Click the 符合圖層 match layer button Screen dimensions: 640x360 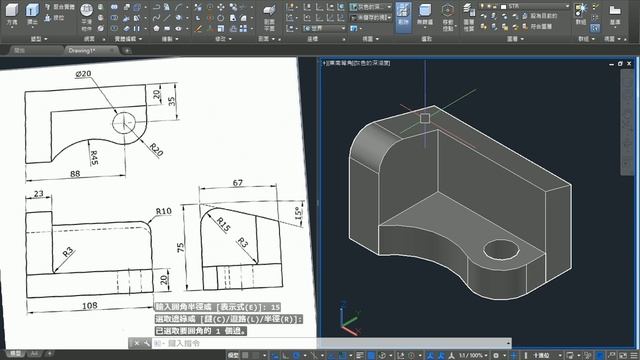click(537, 27)
